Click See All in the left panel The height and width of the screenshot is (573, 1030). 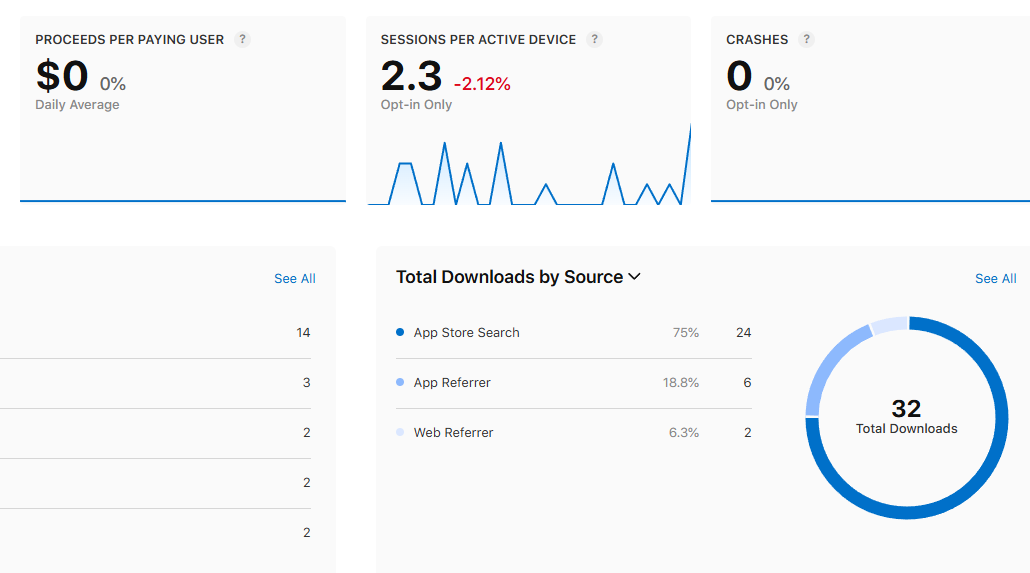click(294, 279)
